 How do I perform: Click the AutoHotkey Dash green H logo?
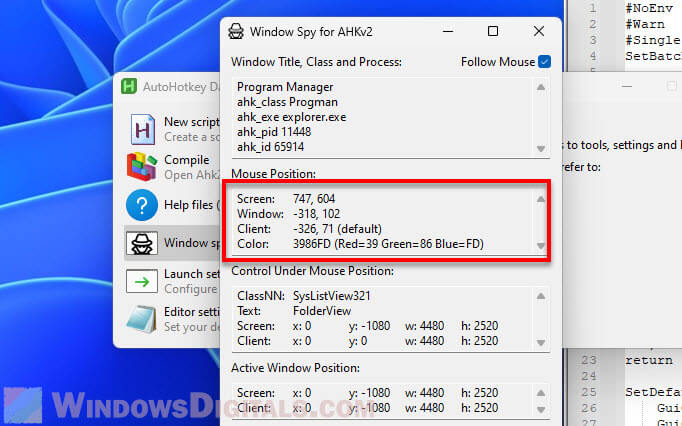click(129, 86)
